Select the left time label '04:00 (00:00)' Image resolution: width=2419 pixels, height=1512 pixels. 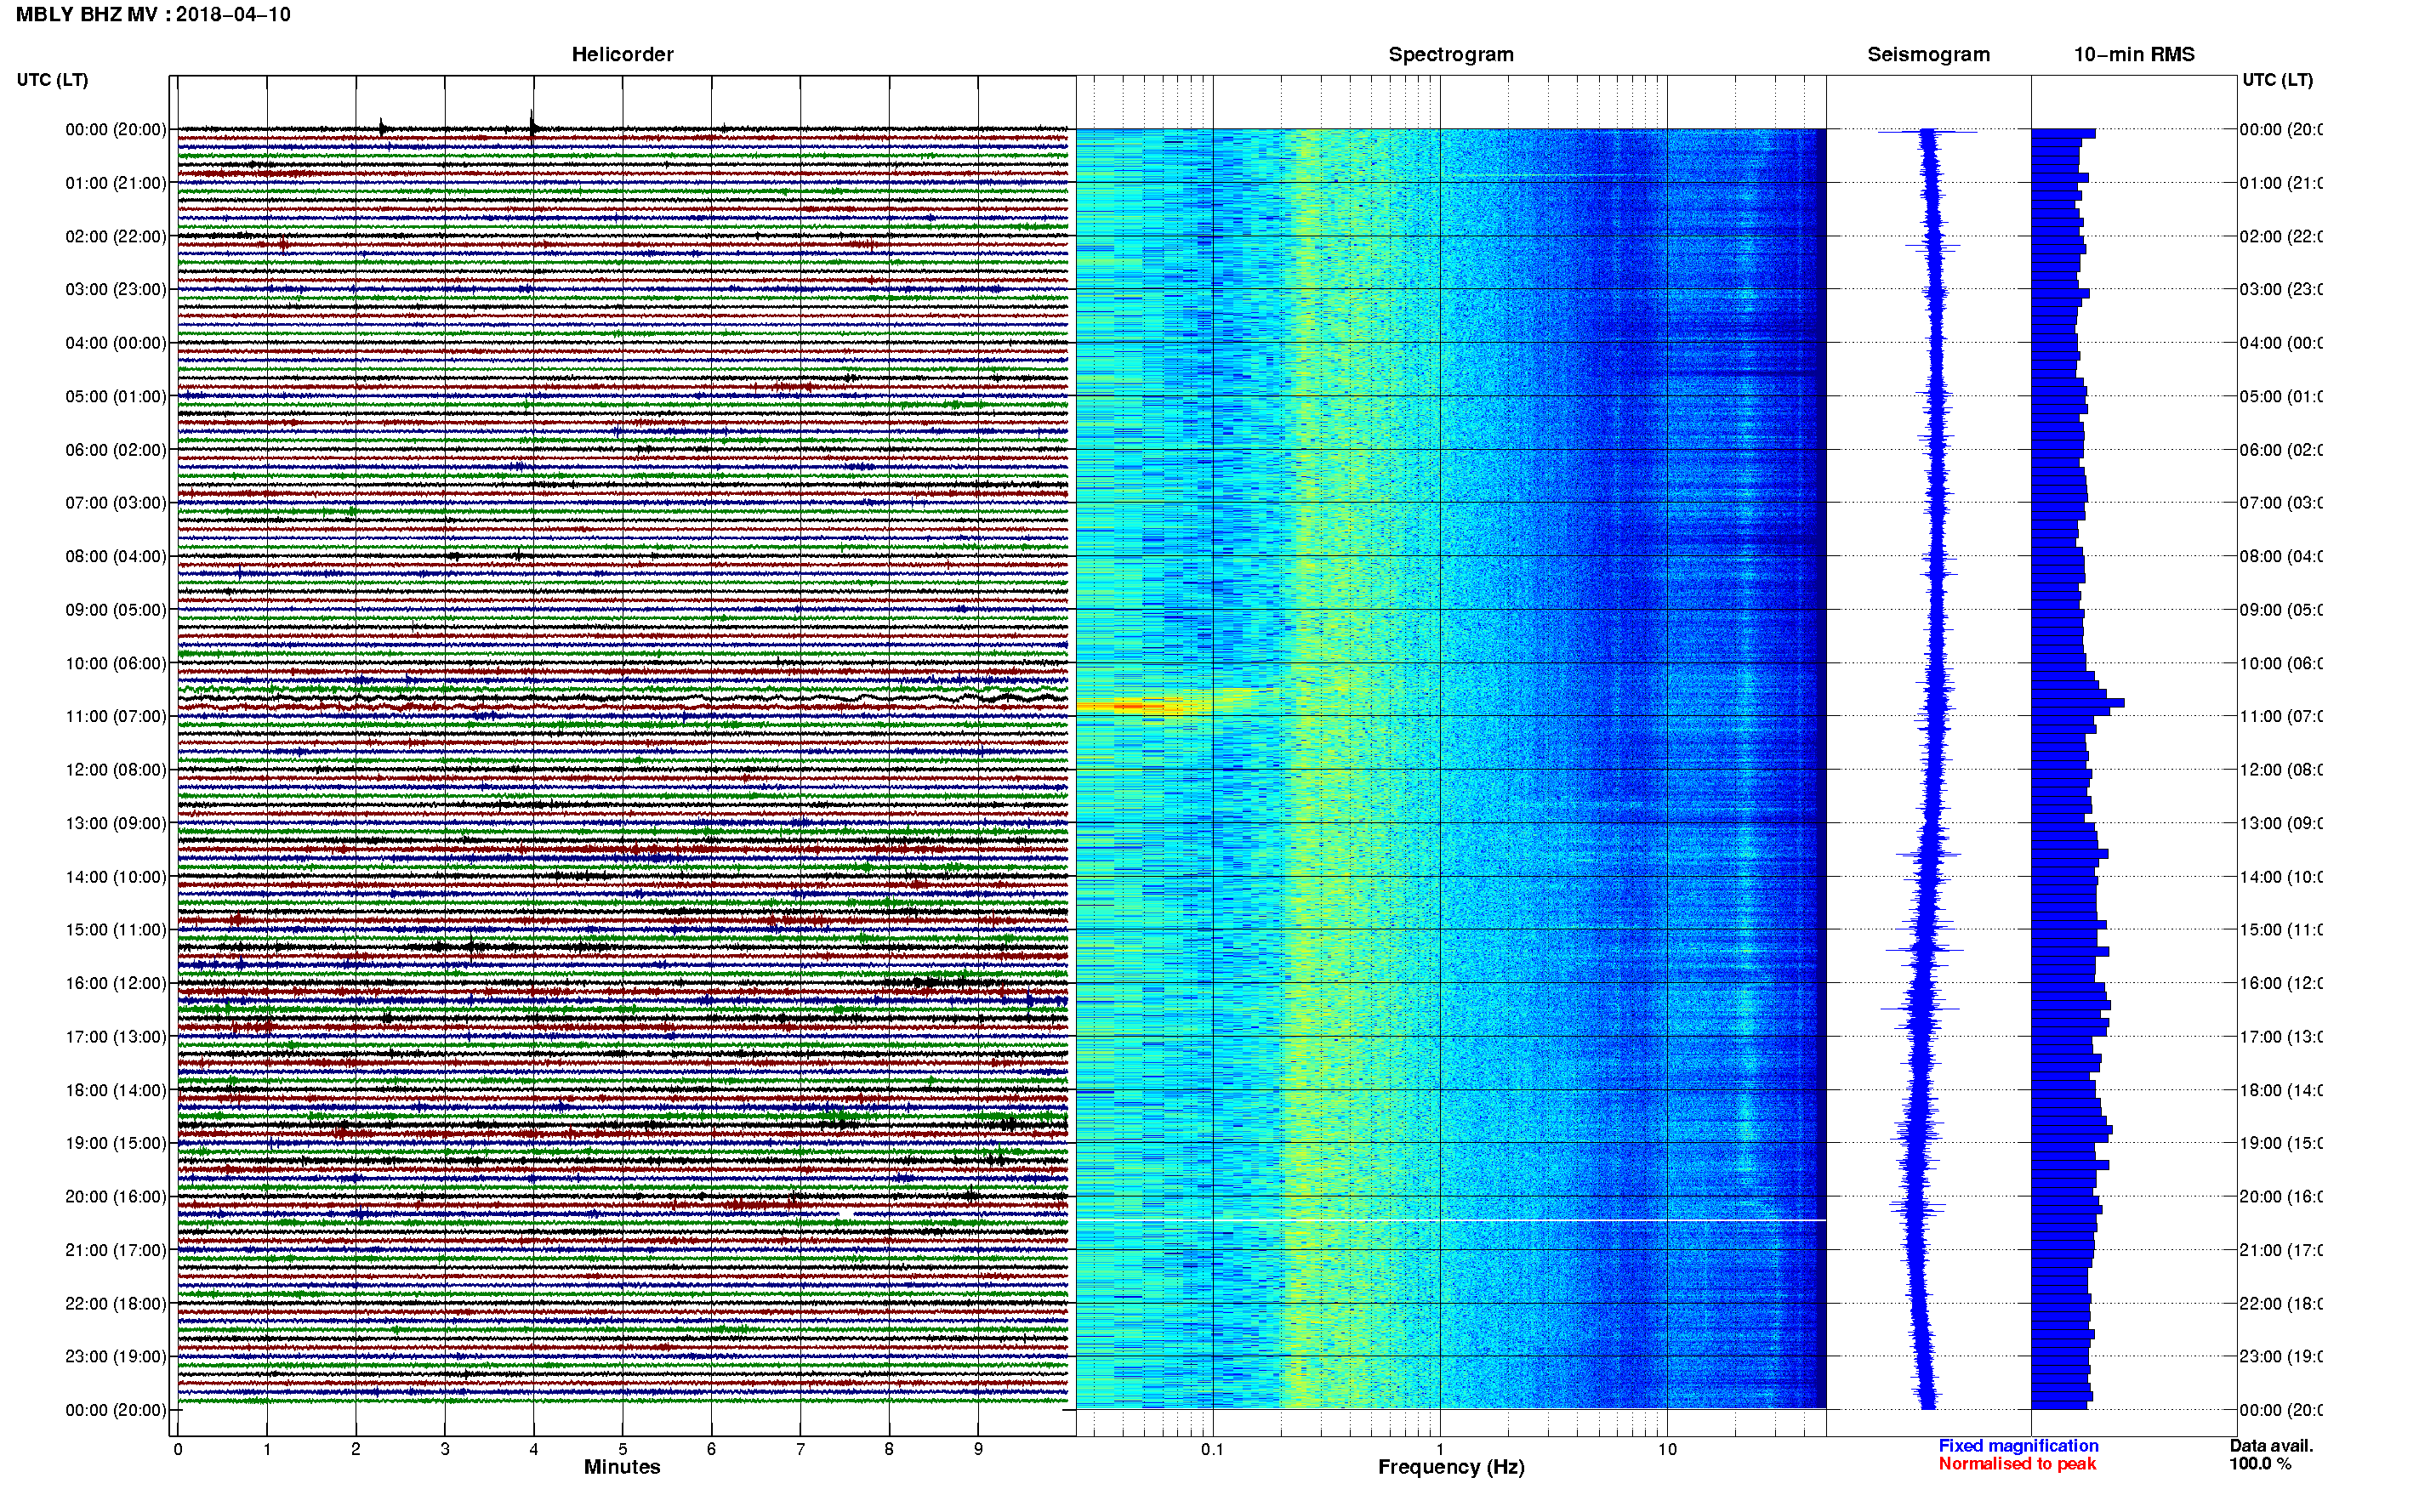pos(115,343)
